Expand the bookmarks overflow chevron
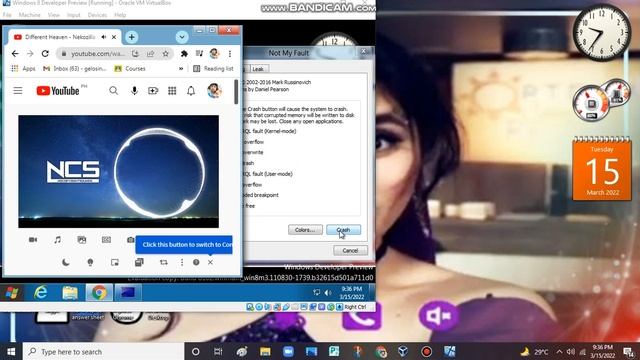 coord(181,69)
